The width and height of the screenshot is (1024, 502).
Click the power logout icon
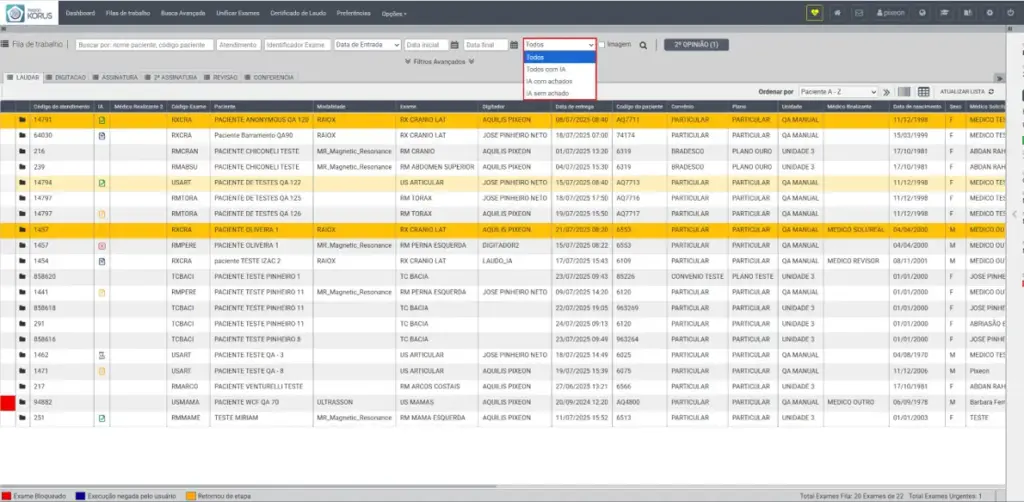click(x=1011, y=13)
